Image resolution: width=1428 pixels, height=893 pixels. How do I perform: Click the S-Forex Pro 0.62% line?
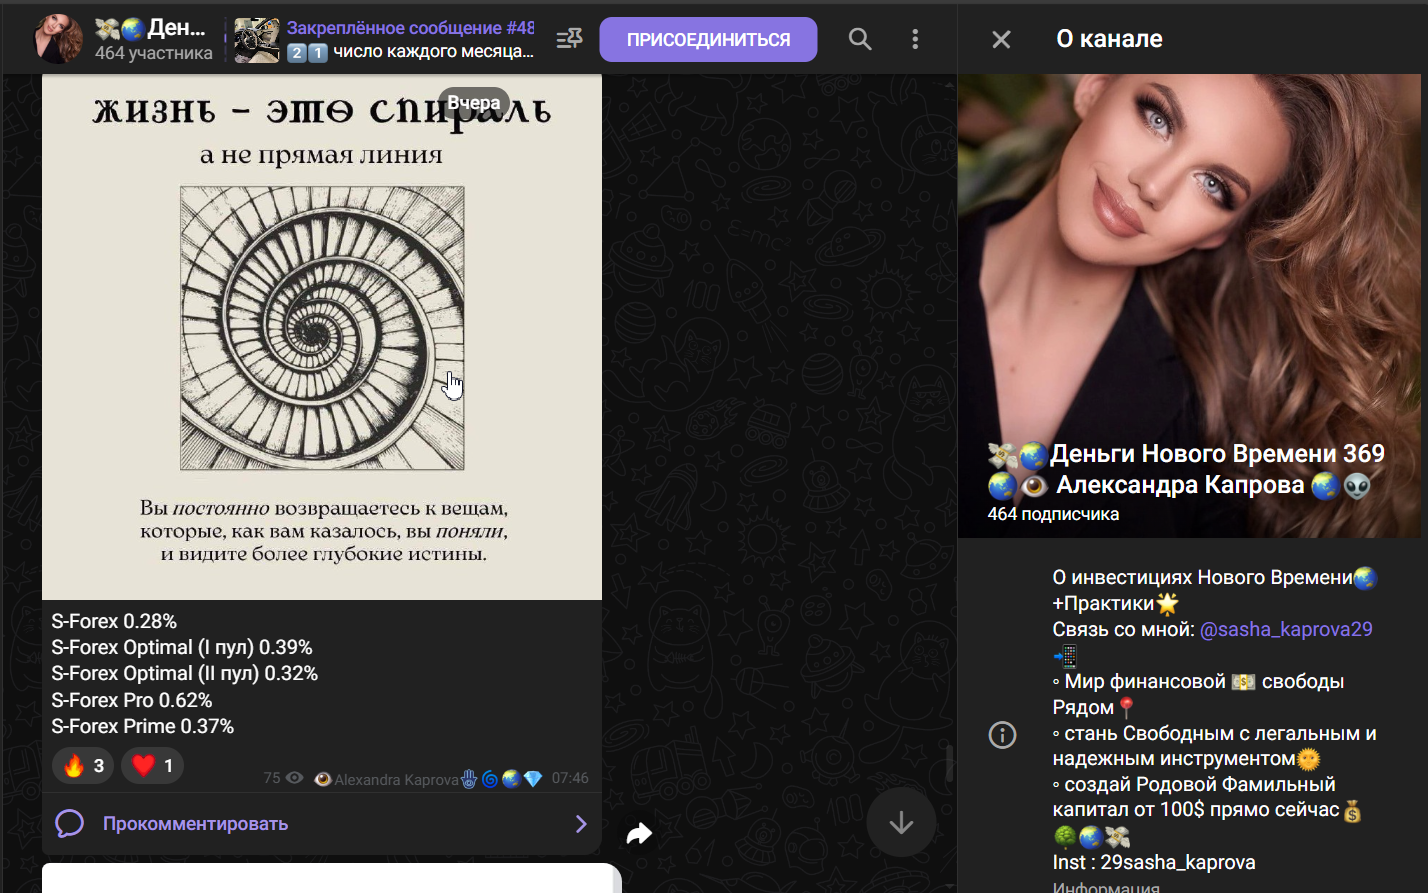coord(132,700)
